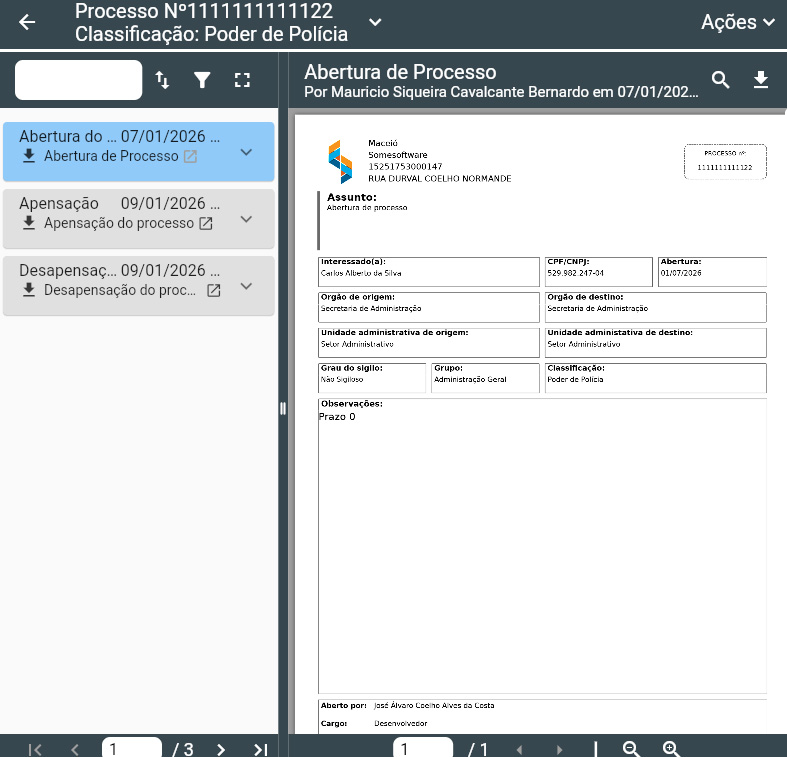
Task: Expand the Apensação list item
Action: (247, 219)
